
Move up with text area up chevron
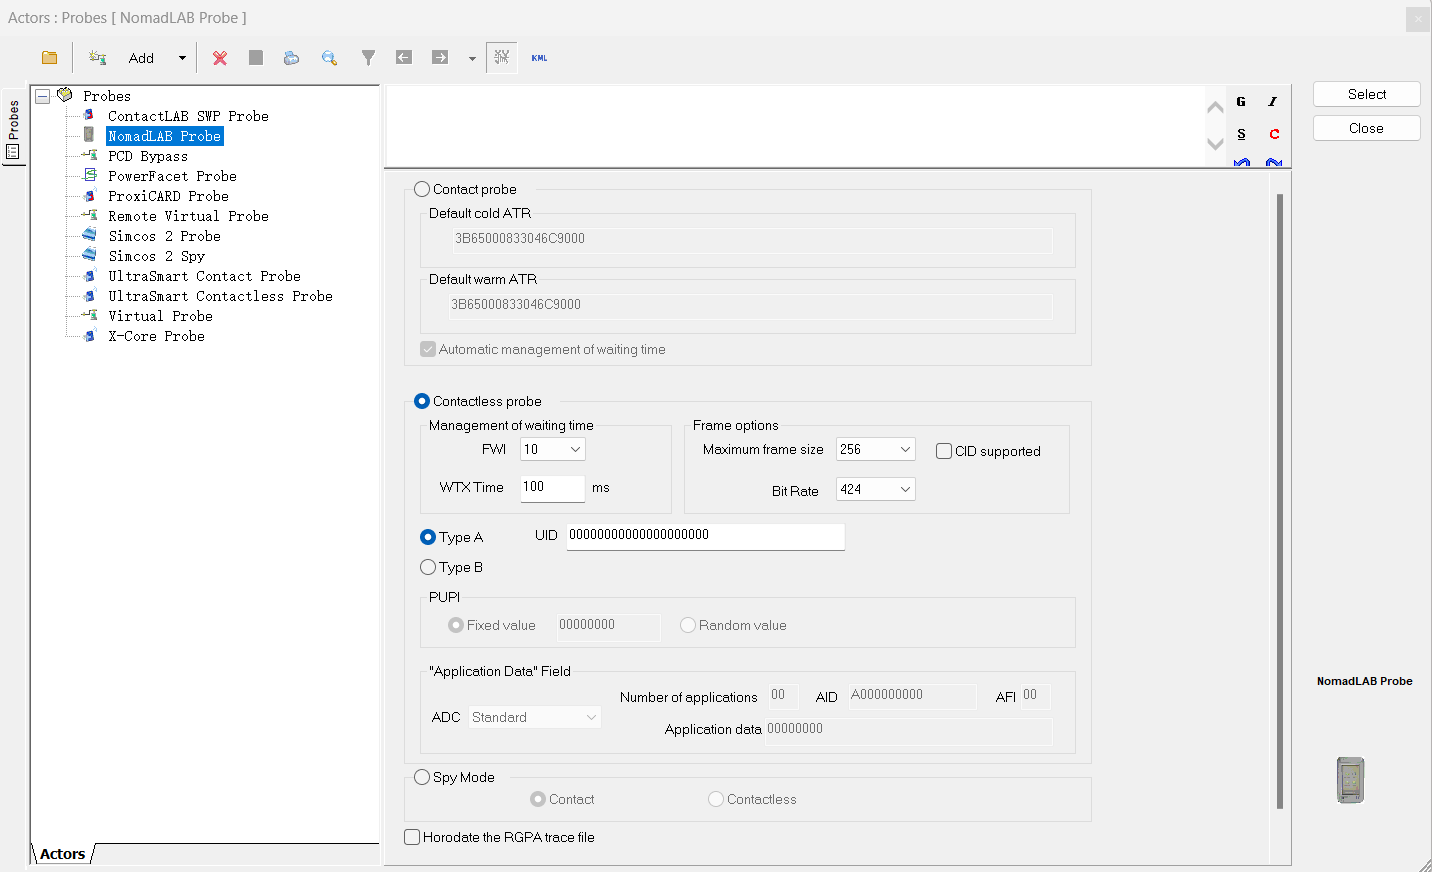(1215, 107)
